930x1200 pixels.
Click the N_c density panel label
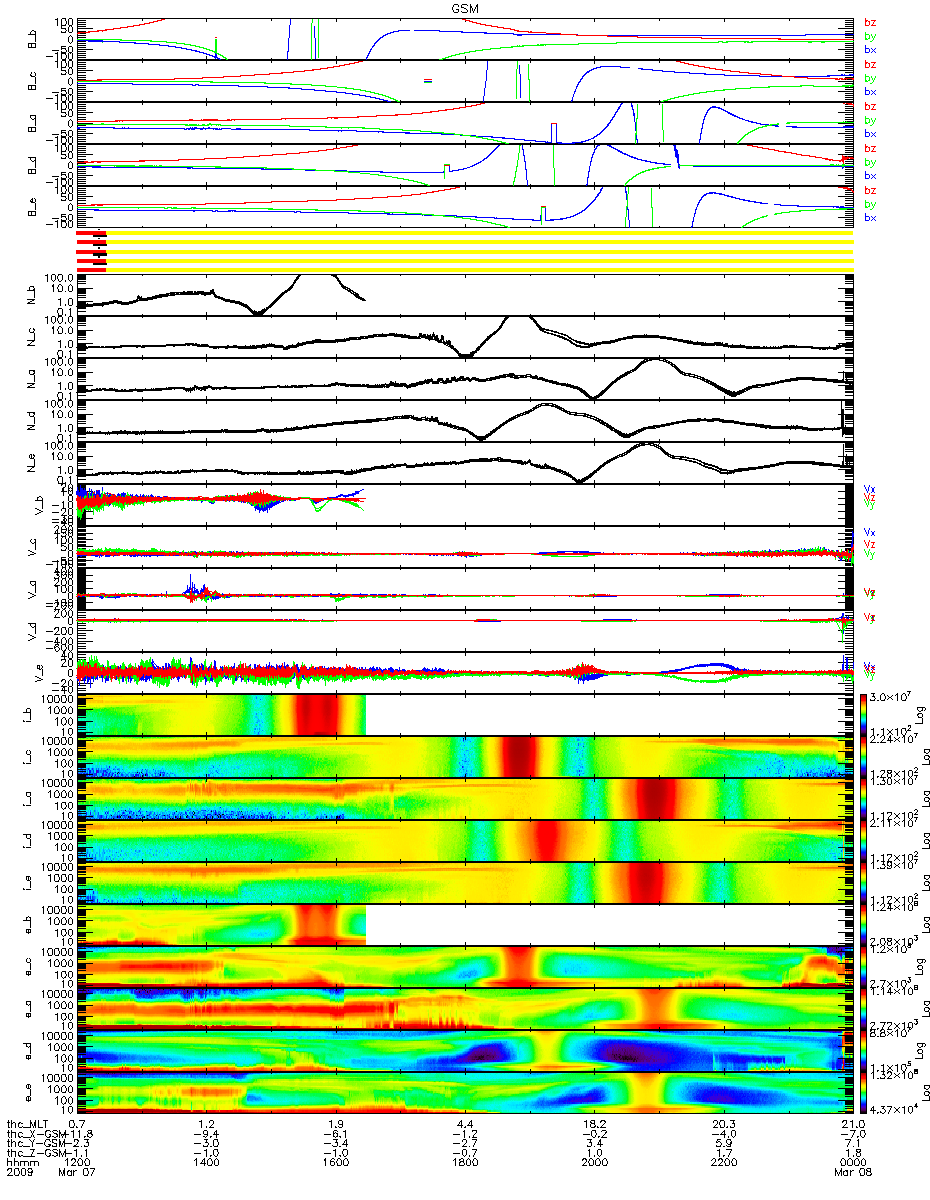click(x=33, y=337)
